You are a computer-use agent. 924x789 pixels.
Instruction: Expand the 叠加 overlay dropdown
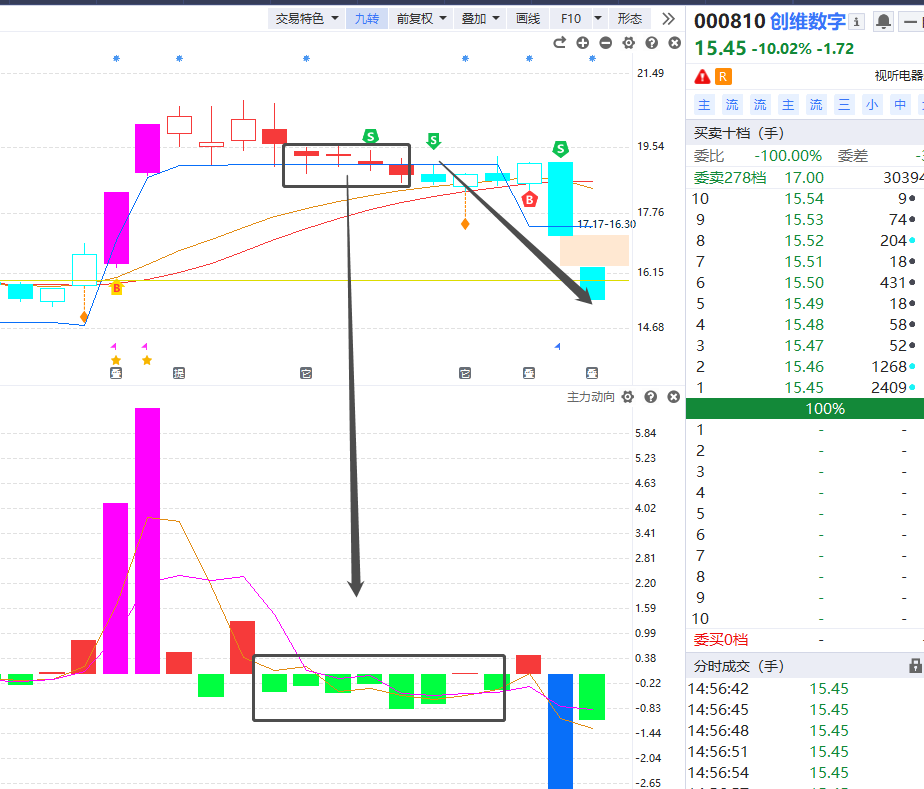tap(481, 18)
